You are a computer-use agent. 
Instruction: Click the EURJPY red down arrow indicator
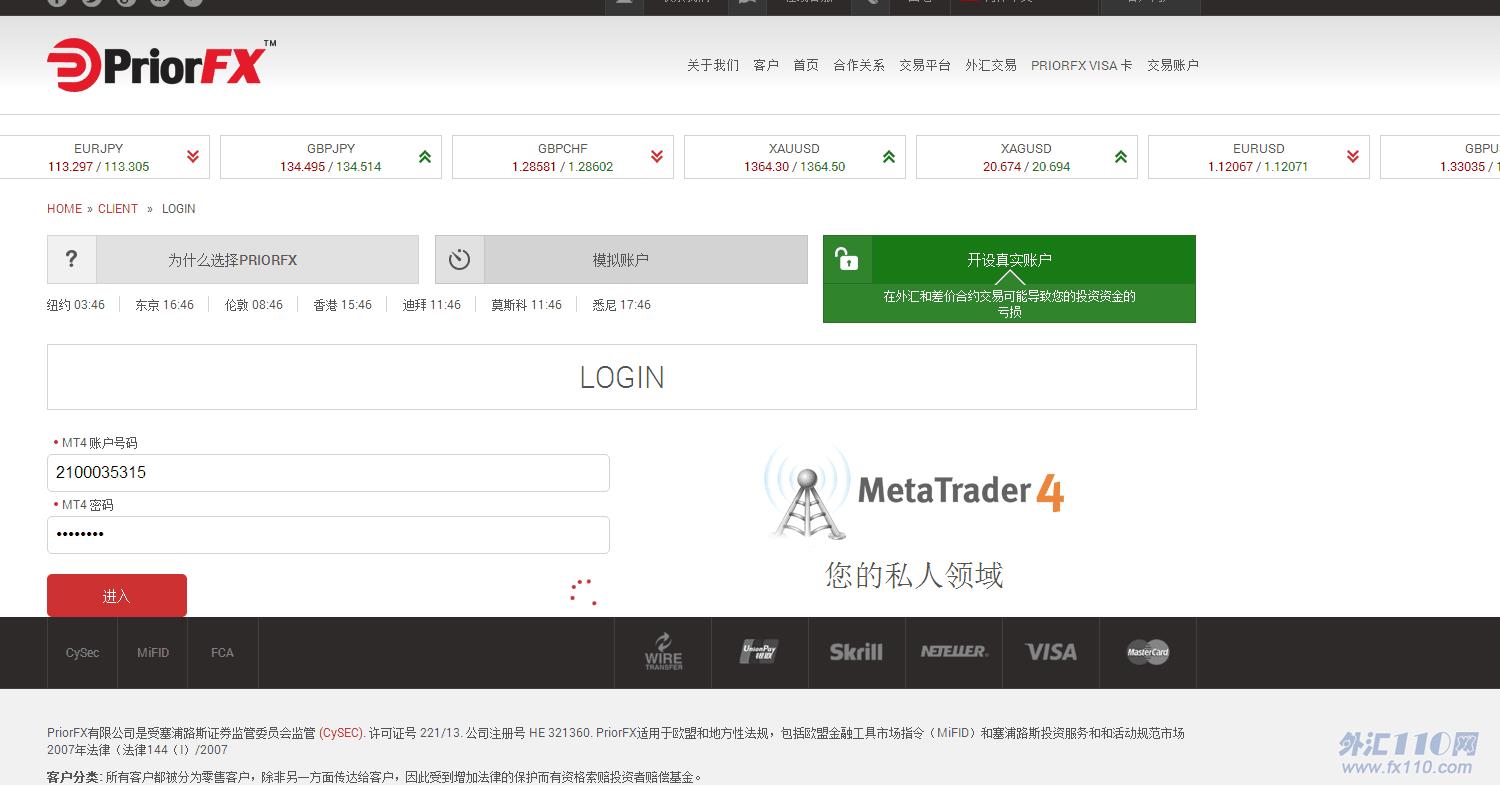[x=193, y=157]
